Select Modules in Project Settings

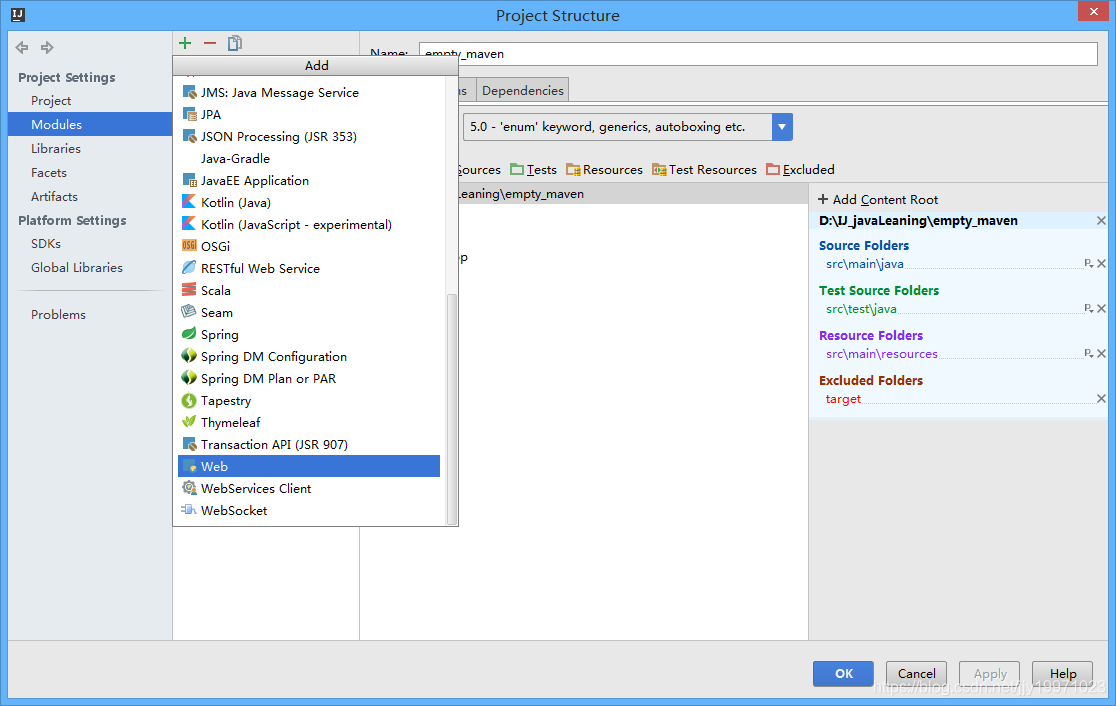point(90,125)
